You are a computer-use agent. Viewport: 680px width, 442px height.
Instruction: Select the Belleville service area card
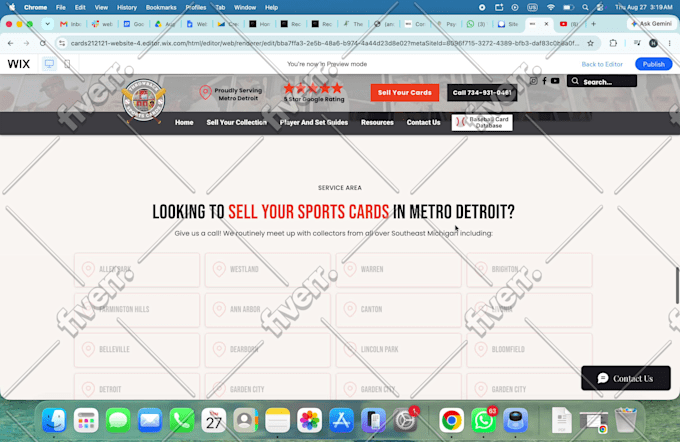137,350
